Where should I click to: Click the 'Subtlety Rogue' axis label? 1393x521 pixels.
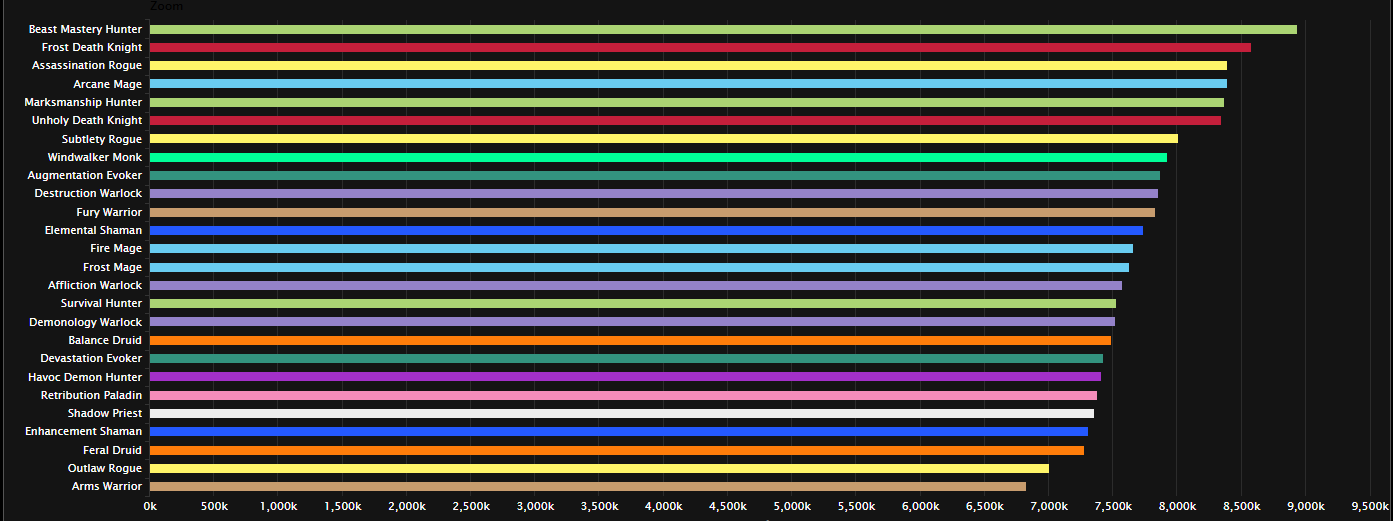click(102, 139)
